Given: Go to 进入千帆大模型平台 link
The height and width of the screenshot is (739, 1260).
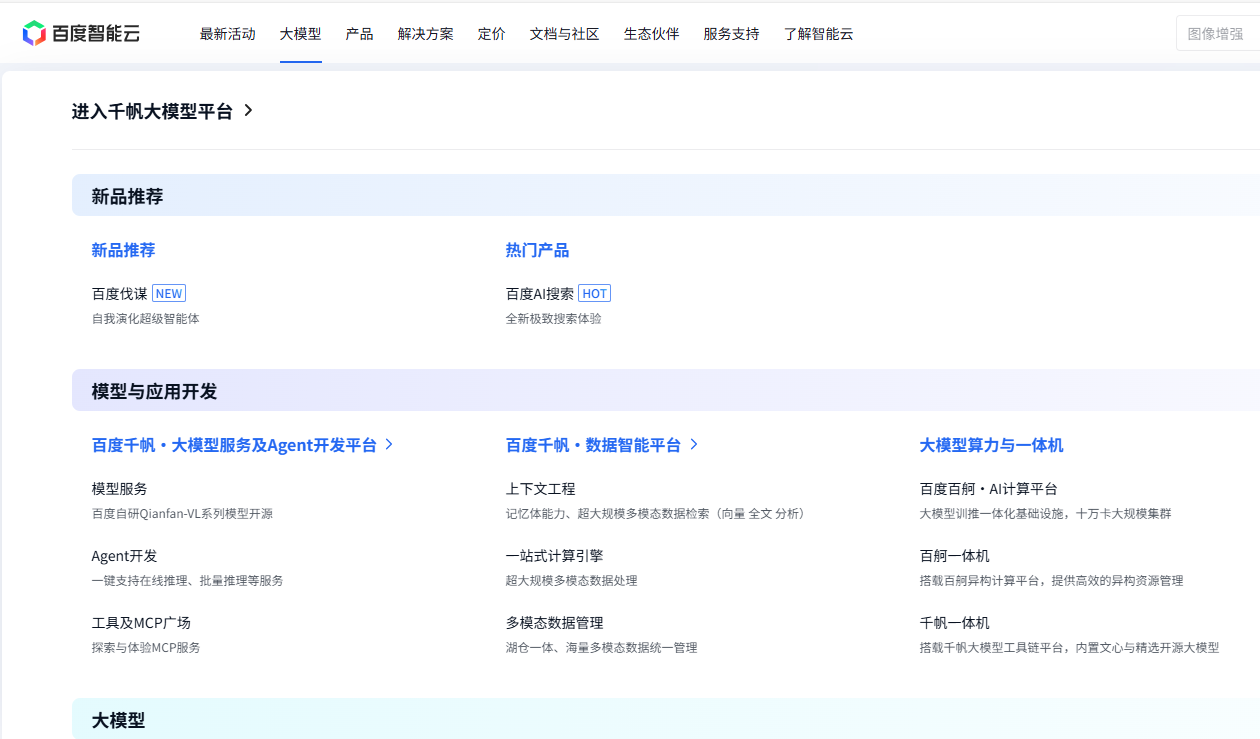Looking at the screenshot, I should click(152, 111).
